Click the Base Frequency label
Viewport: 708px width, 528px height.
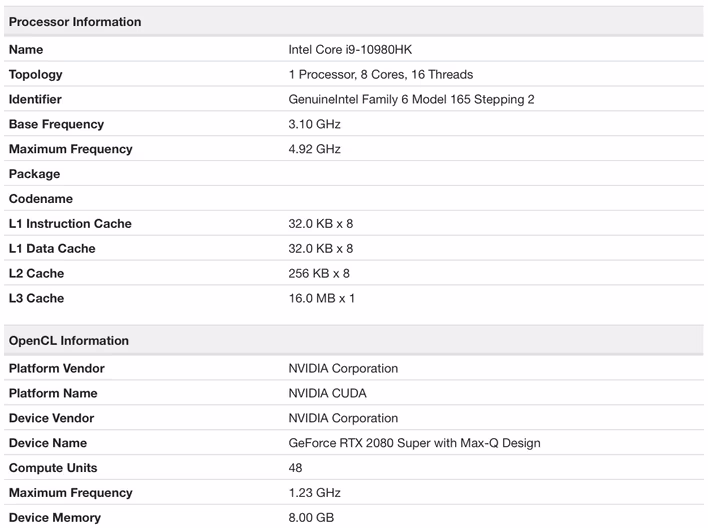click(x=56, y=124)
